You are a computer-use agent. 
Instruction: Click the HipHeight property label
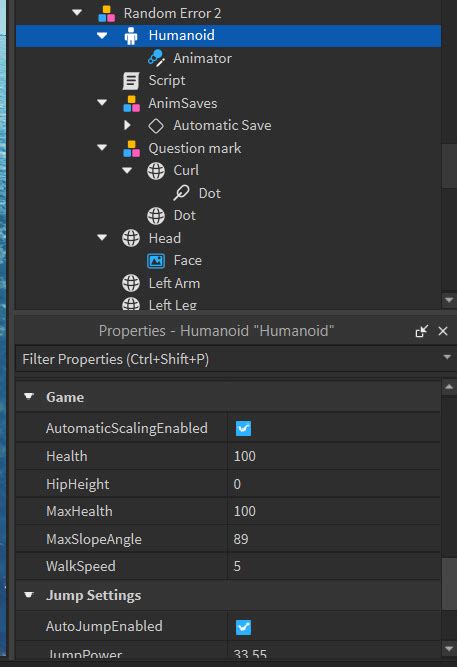click(x=78, y=485)
